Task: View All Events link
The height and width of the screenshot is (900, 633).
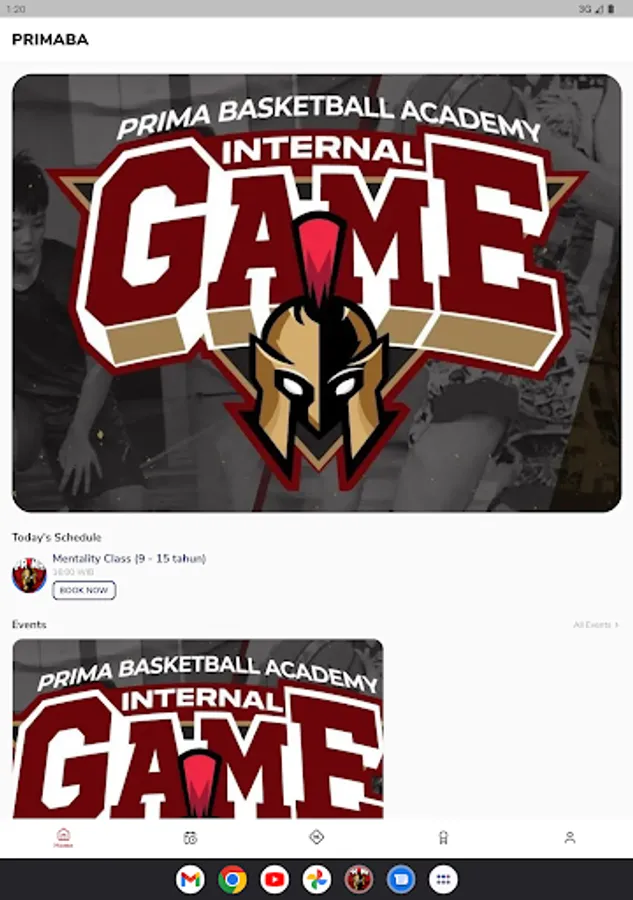Action: point(592,624)
